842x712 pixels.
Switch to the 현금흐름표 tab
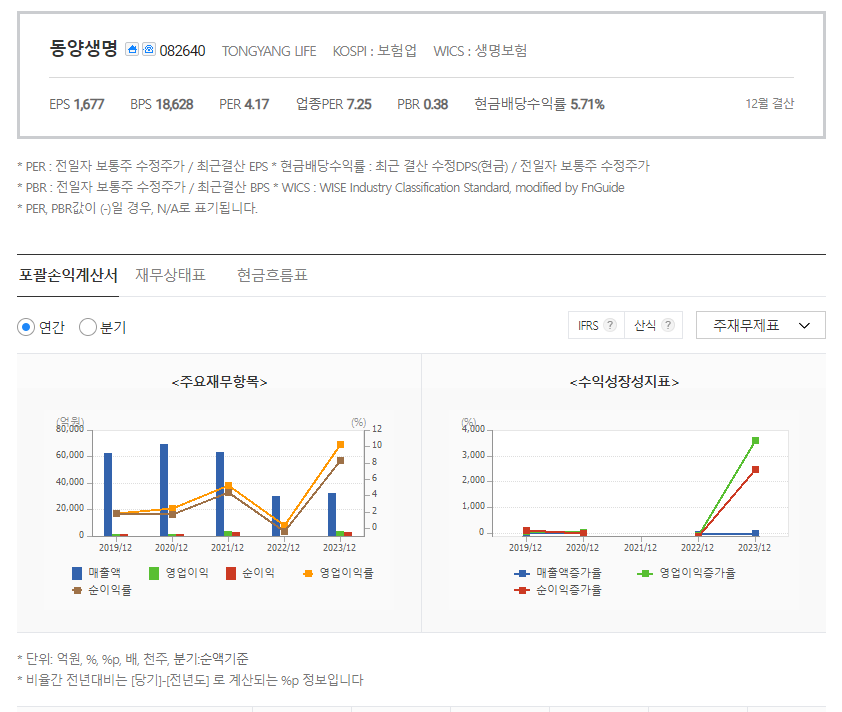pos(272,275)
